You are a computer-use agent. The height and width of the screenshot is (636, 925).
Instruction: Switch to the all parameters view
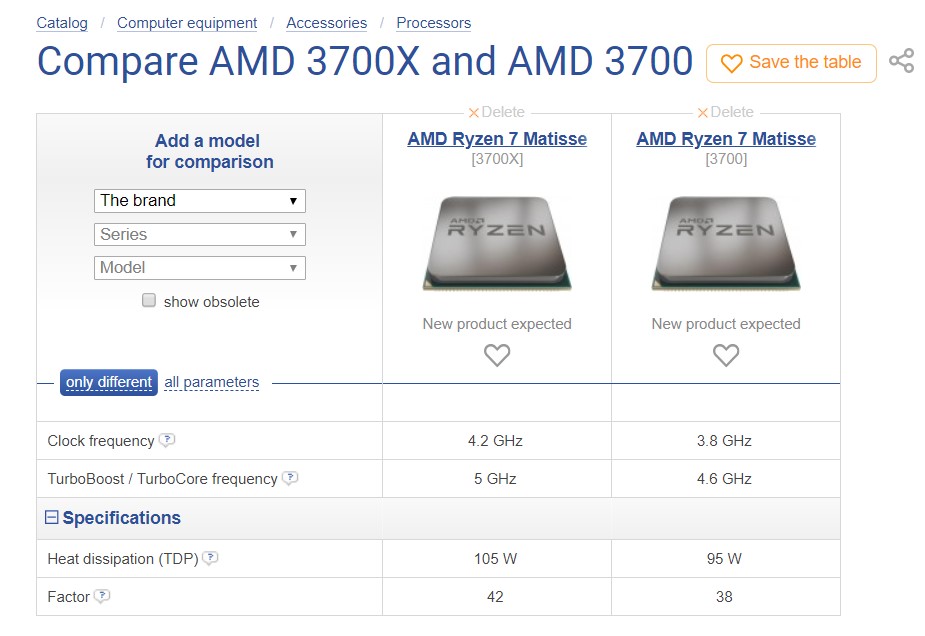pos(212,382)
